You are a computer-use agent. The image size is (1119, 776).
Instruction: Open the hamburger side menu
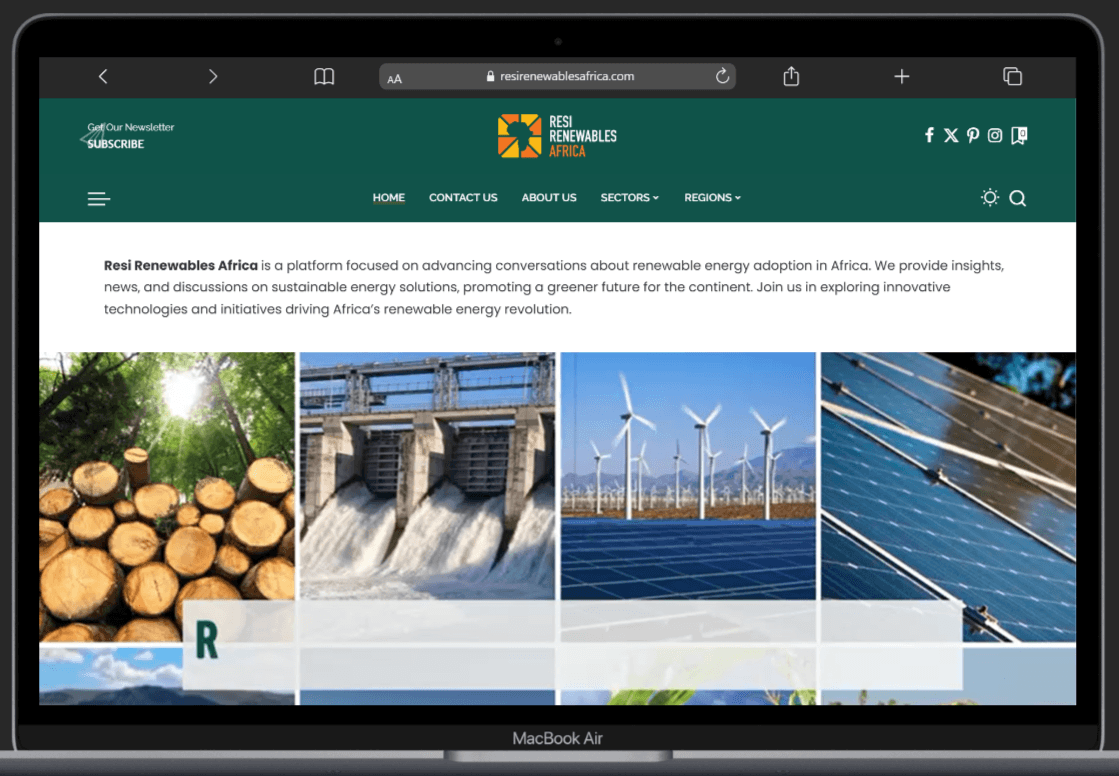click(98, 198)
